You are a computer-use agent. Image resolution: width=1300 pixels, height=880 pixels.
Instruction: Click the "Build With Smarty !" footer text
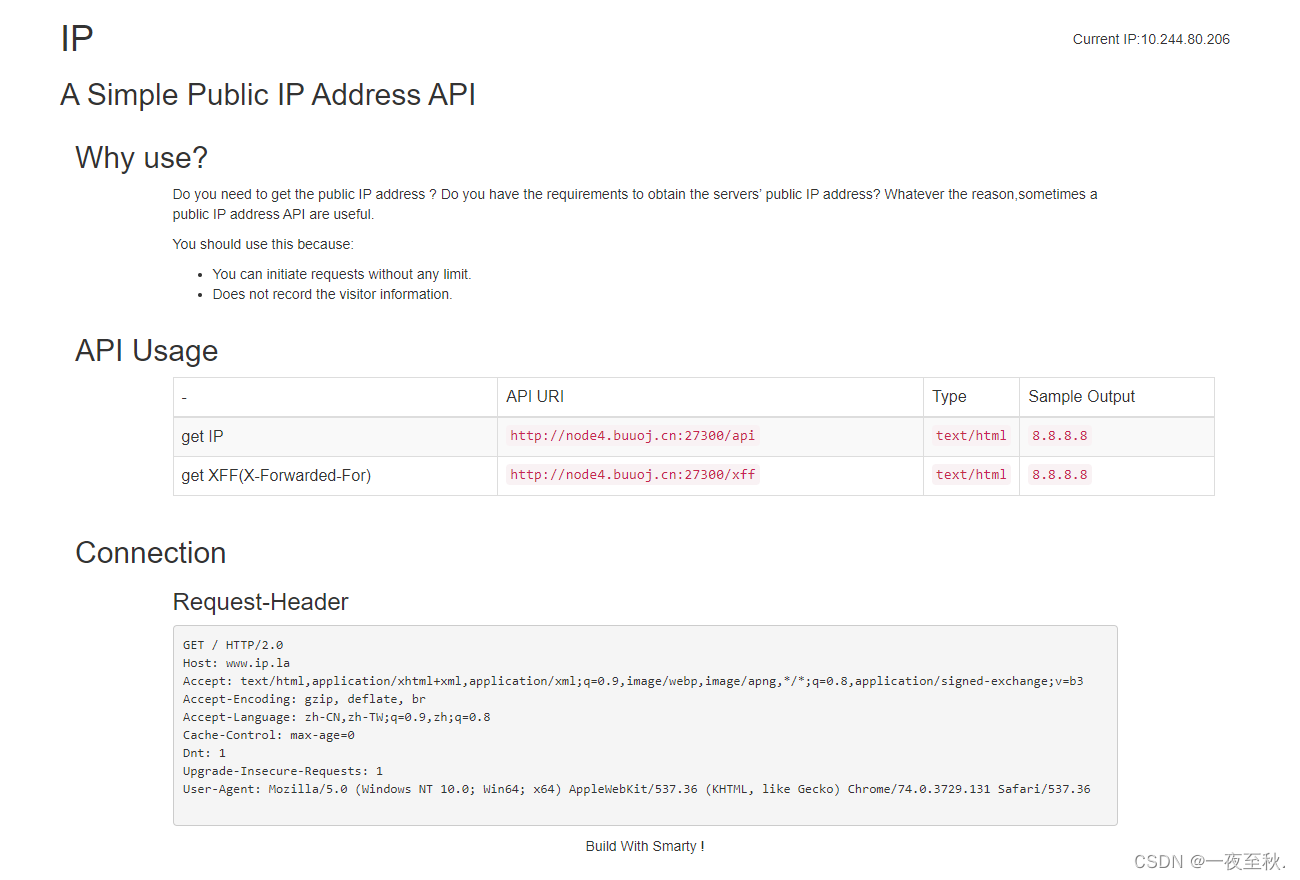click(645, 847)
